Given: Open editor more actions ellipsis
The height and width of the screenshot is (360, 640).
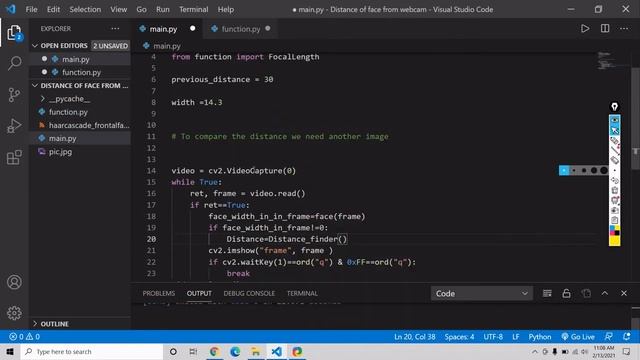Looking at the screenshot, I should click(x=624, y=29).
